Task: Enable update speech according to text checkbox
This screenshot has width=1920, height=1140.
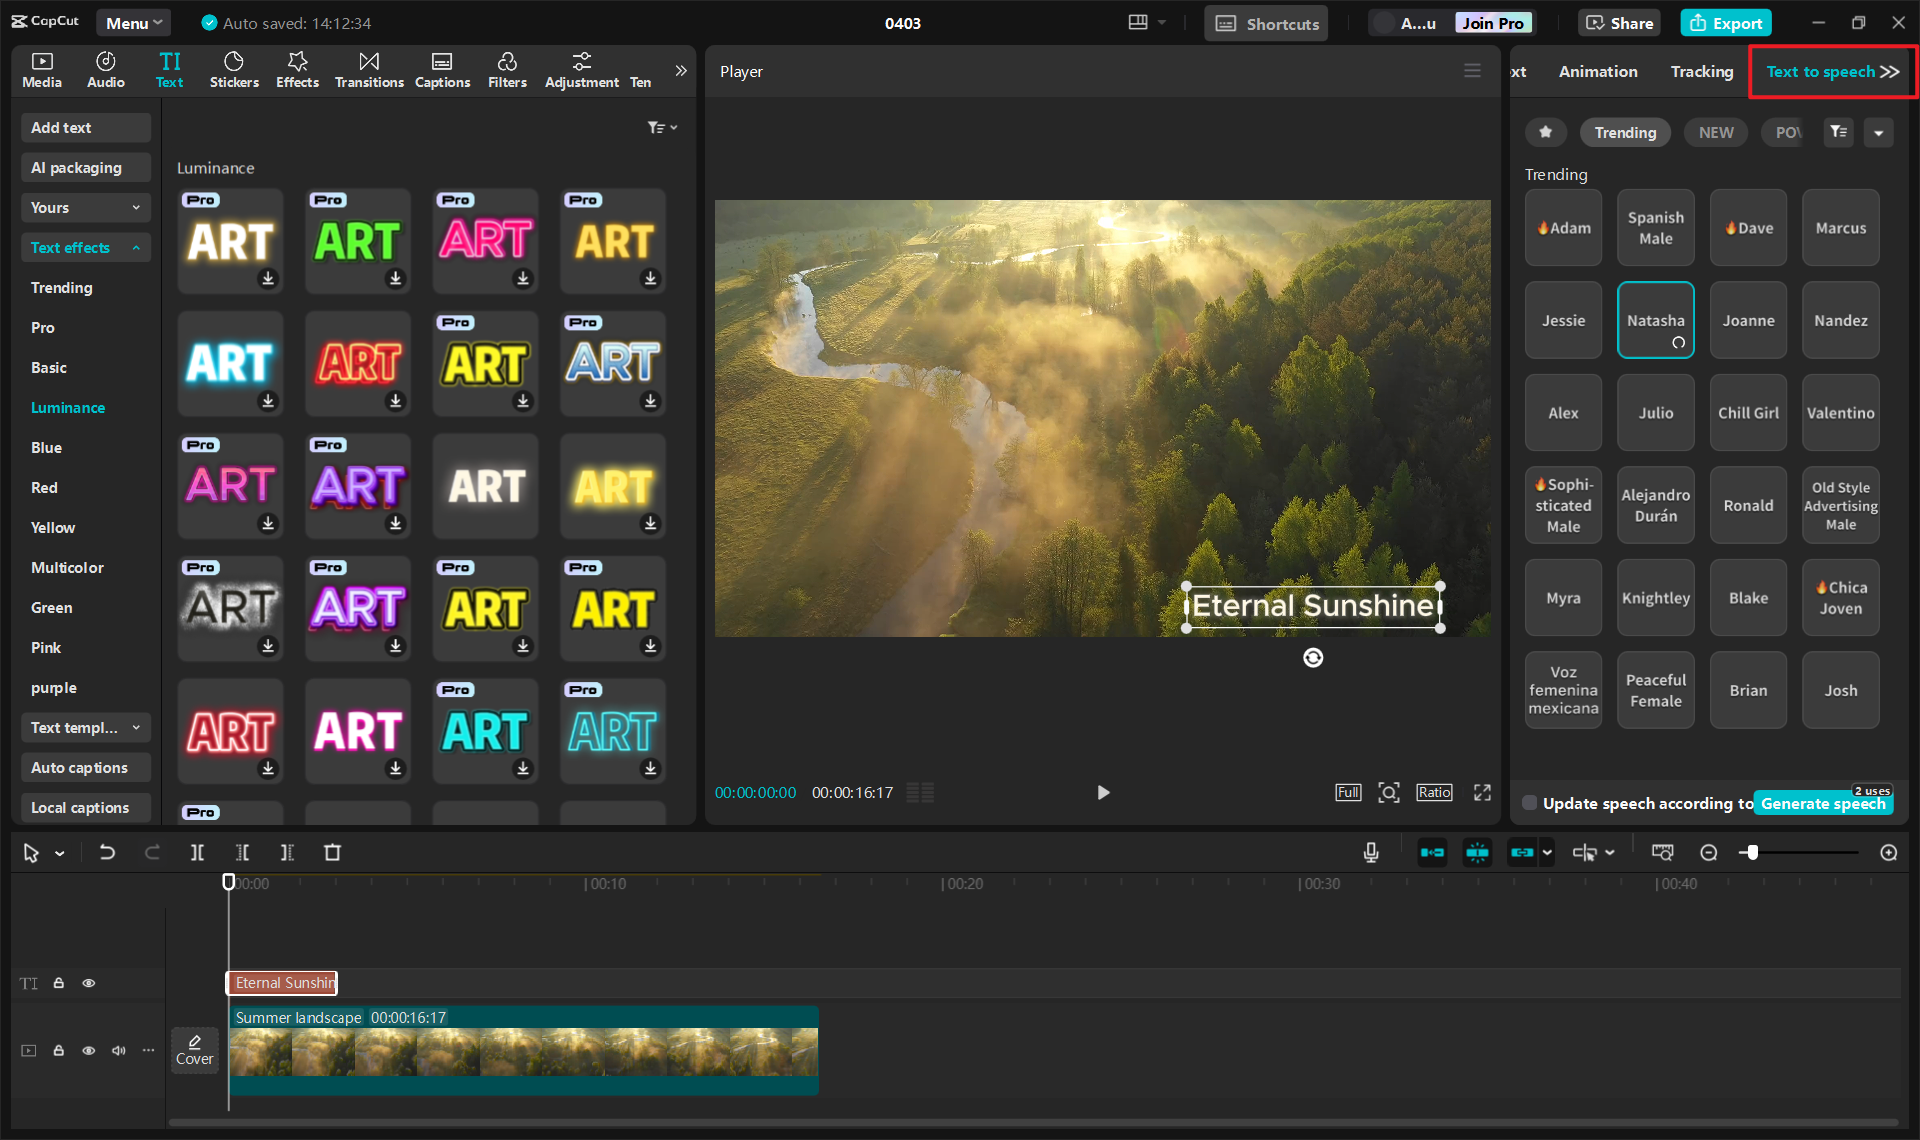Action: point(1529,803)
